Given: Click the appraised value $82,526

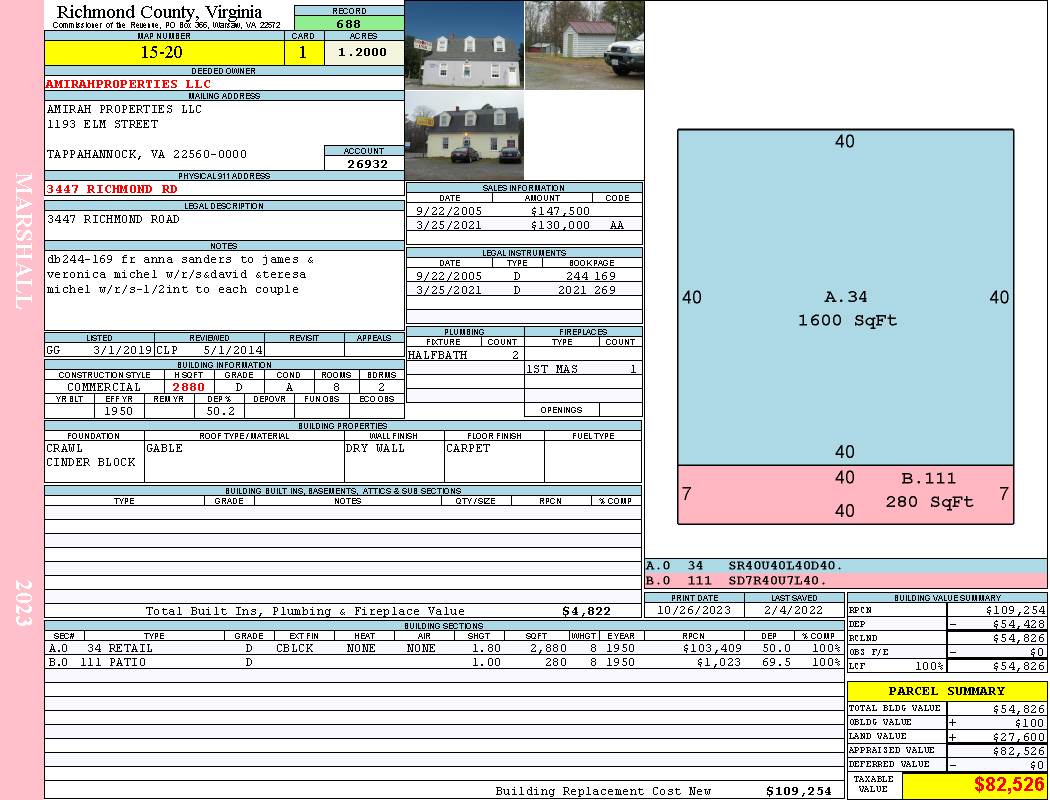Looking at the screenshot, I should (1018, 751).
